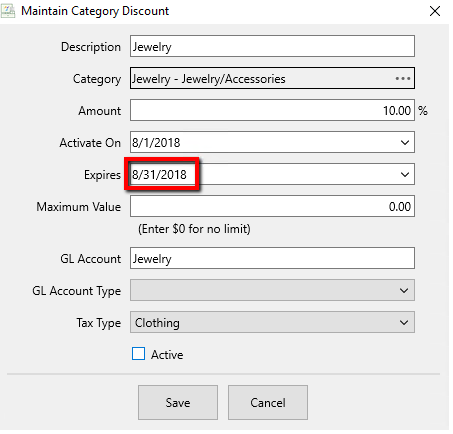453x434 pixels.
Task: Select the Tax Type box showing Clothing
Action: [x=272, y=322]
